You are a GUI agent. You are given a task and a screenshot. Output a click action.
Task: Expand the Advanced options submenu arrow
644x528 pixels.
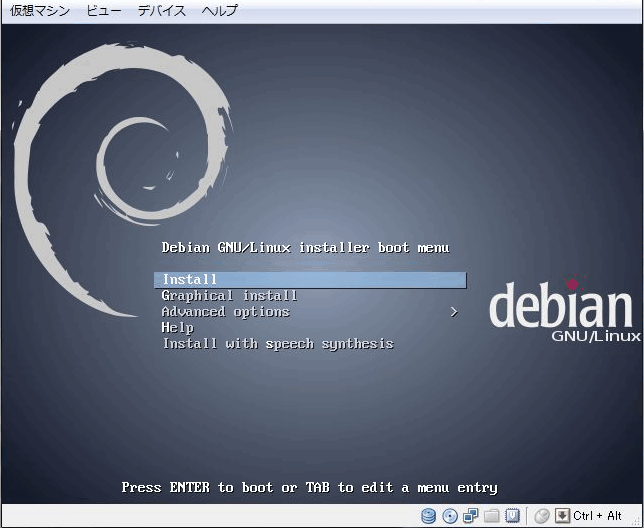pyautogui.click(x=454, y=312)
